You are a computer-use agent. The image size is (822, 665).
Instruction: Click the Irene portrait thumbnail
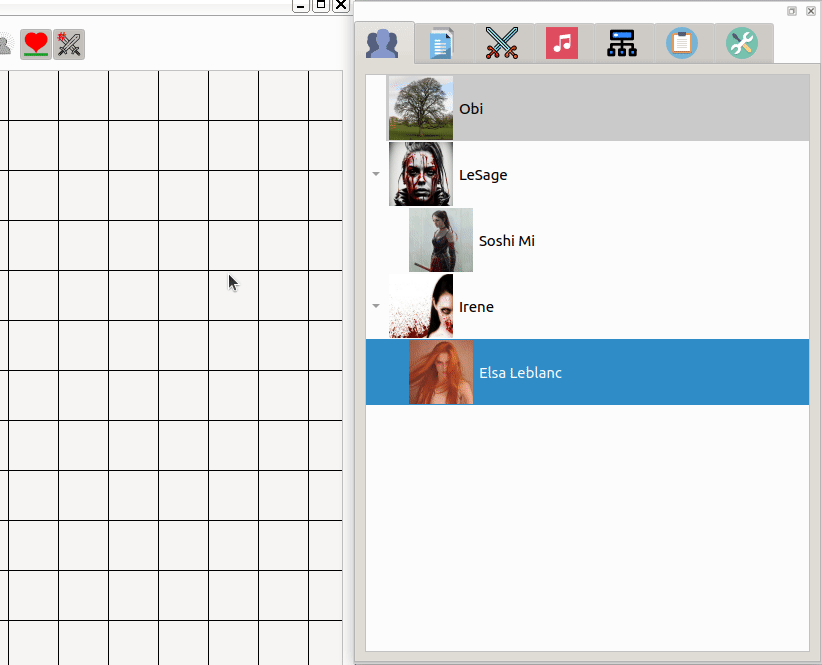[421, 306]
